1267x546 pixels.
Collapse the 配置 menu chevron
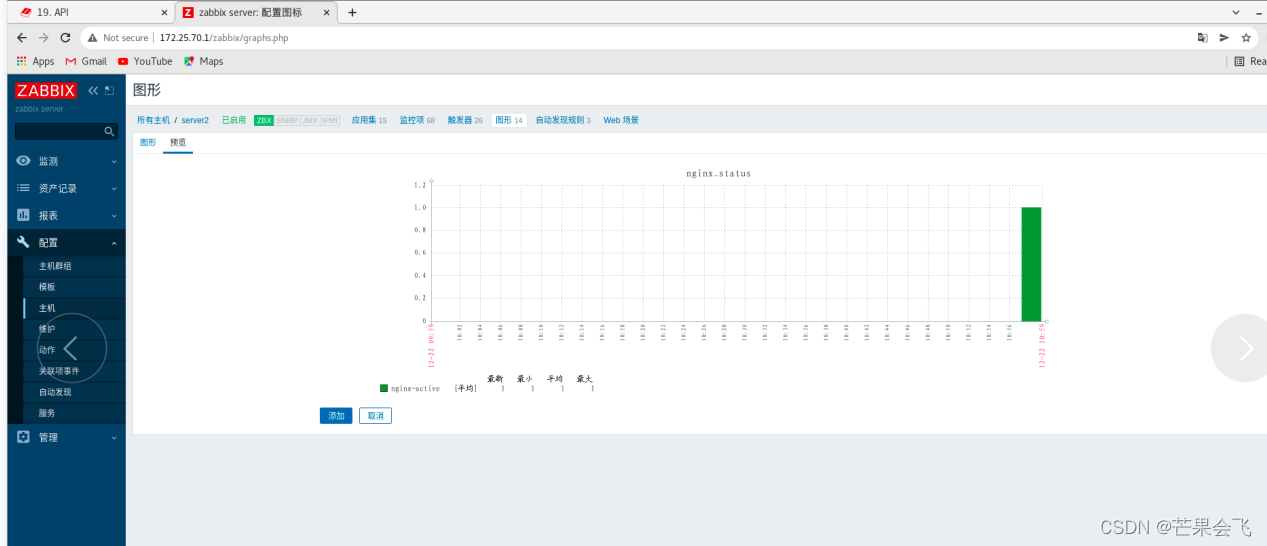click(114, 242)
